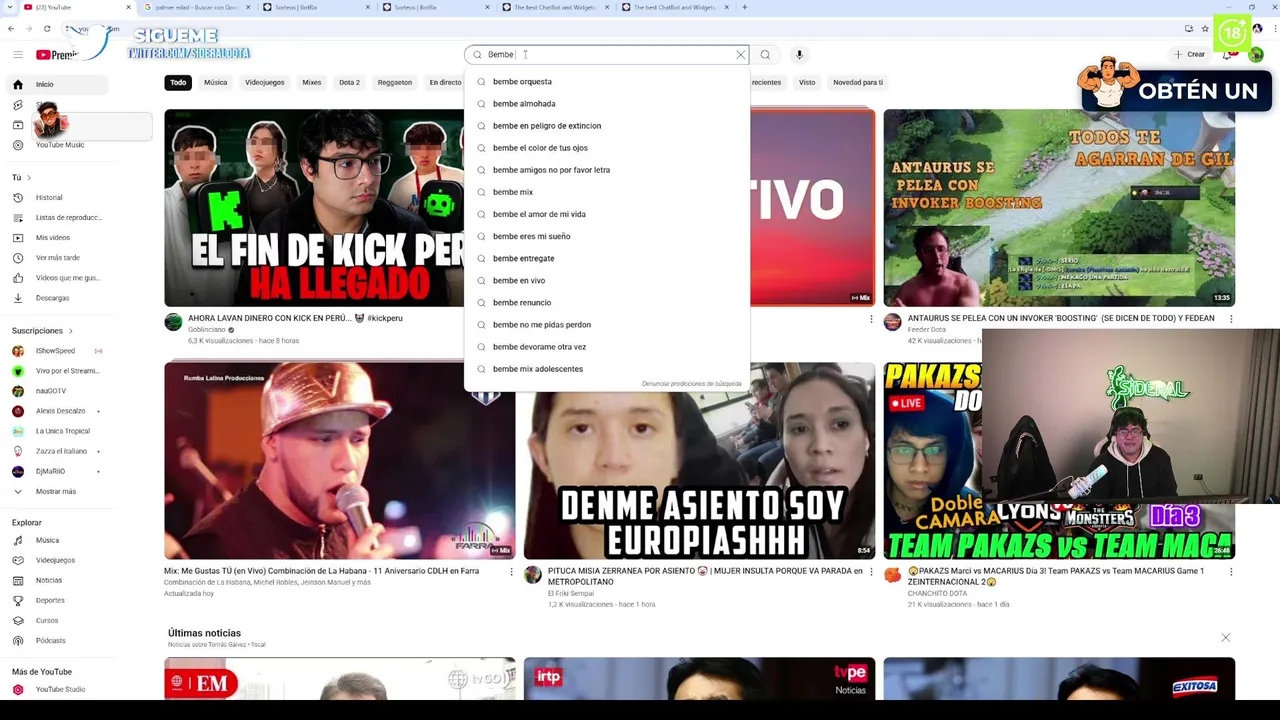This screenshot has height=720, width=1280.
Task: Open Antaurus Invoker boosting thumbnail
Action: tap(1059, 207)
